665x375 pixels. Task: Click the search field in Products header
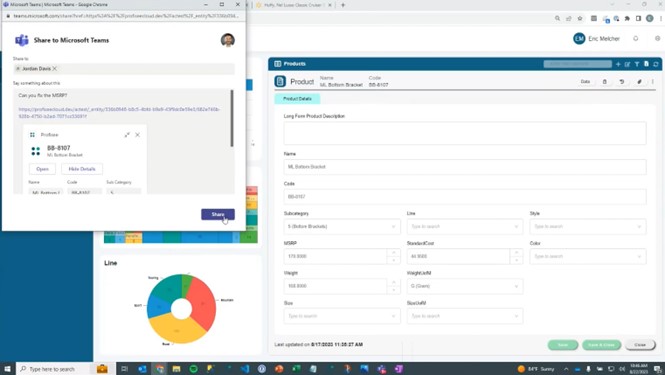[x=578, y=64]
